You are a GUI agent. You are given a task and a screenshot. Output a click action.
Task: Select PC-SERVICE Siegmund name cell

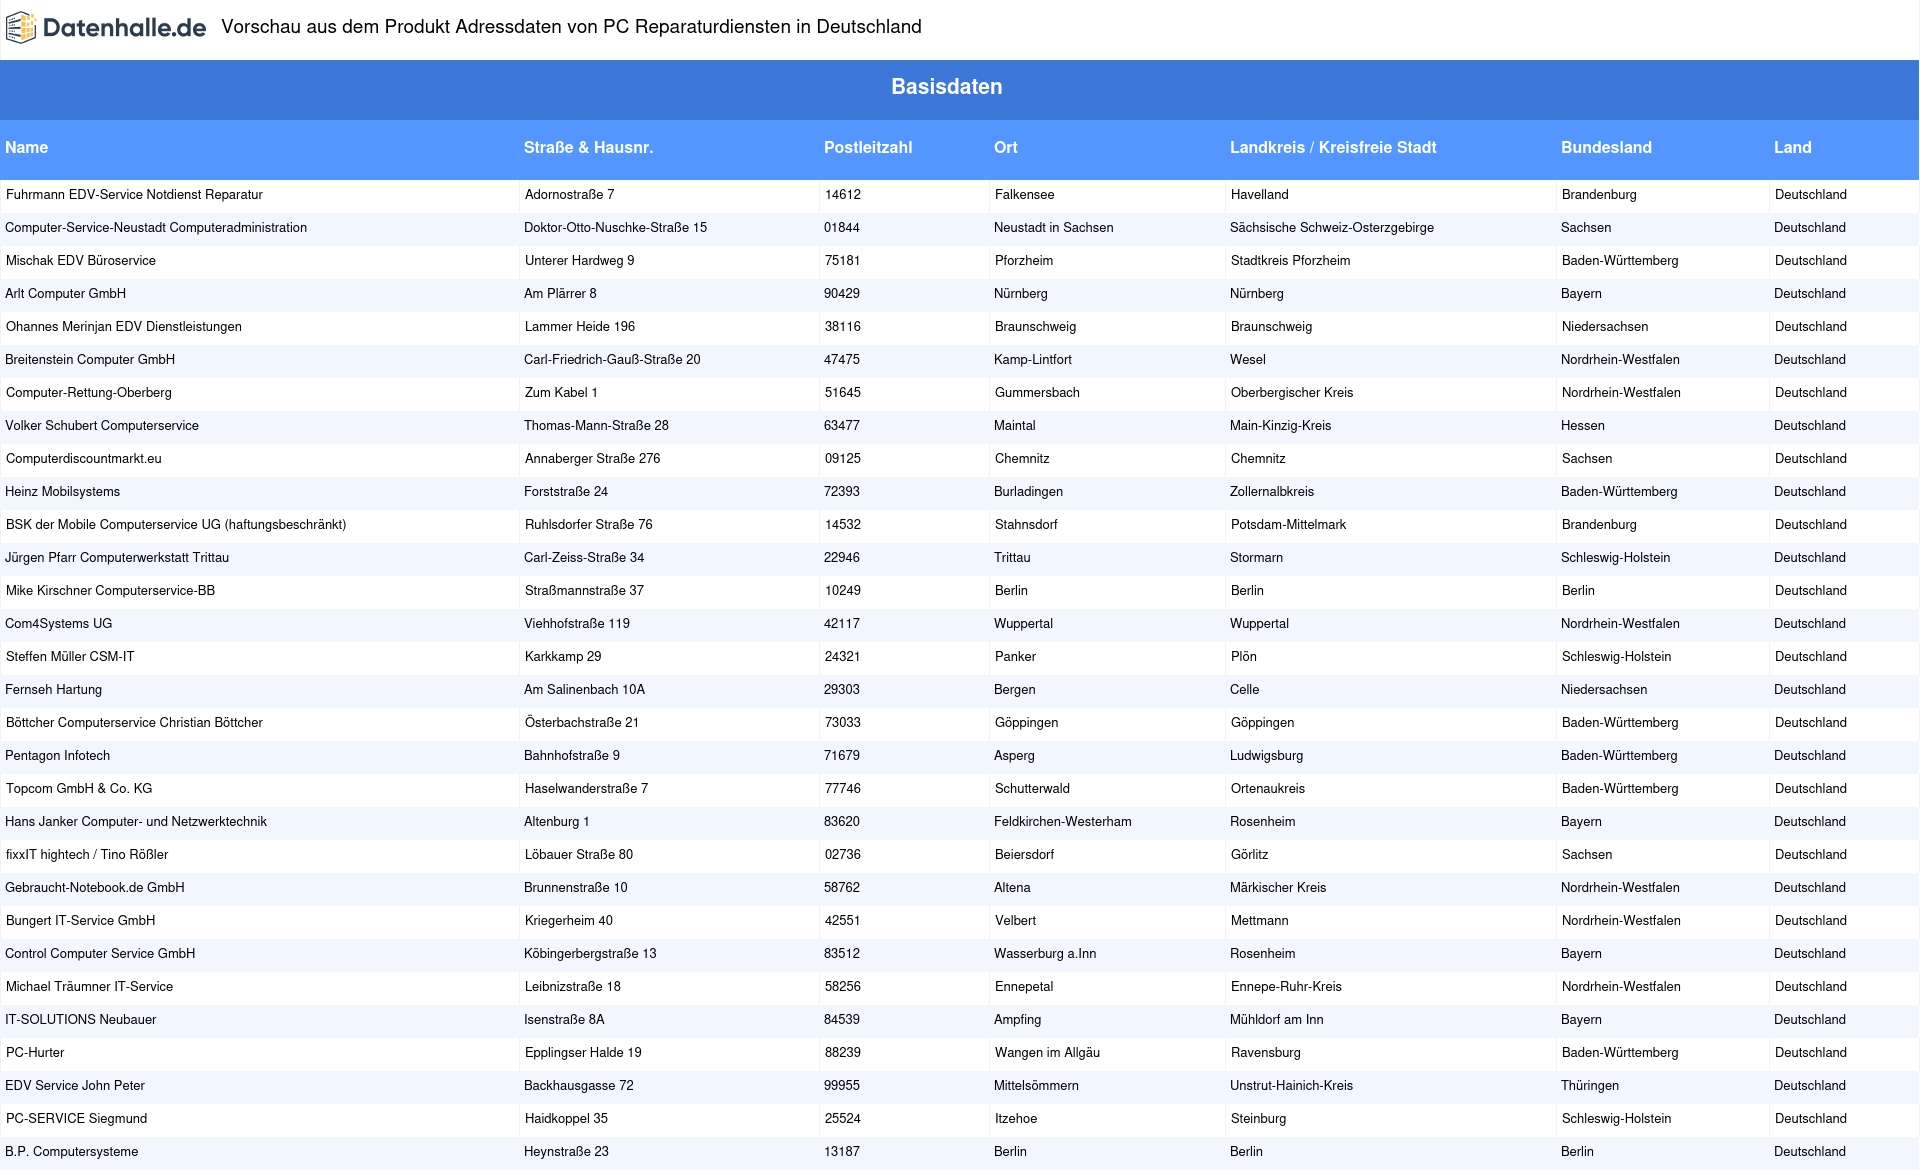tap(77, 1119)
